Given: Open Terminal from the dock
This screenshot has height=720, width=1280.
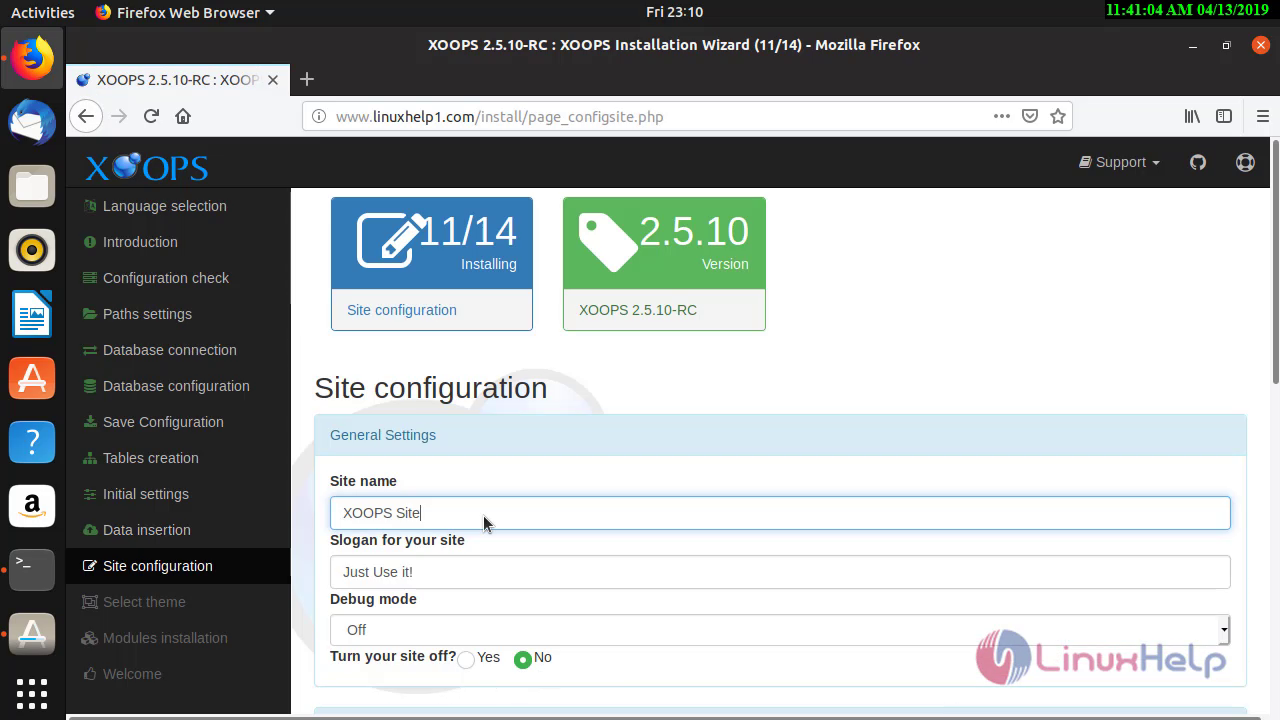Looking at the screenshot, I should pos(32,570).
